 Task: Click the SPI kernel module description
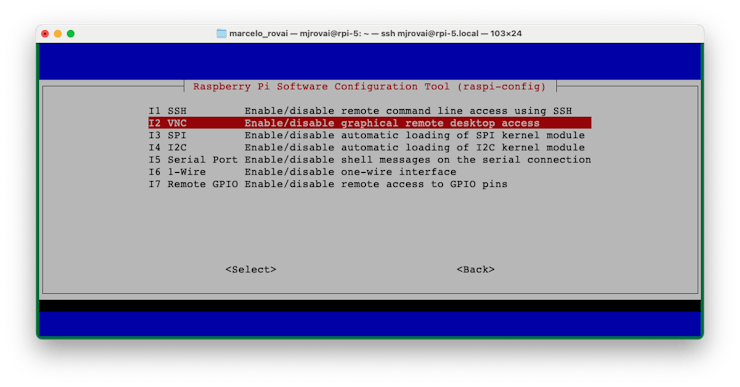[414, 135]
